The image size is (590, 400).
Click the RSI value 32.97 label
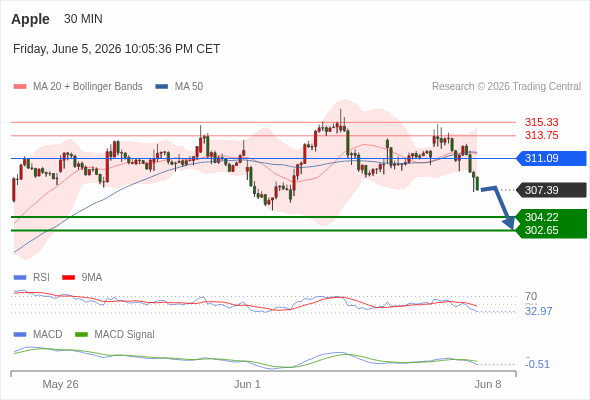(538, 312)
